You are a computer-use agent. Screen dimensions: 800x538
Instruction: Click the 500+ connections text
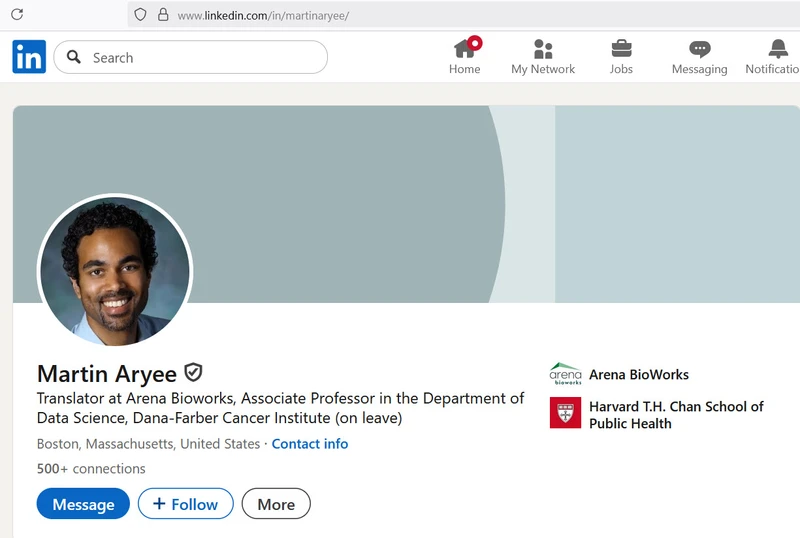pyautogui.click(x=91, y=468)
